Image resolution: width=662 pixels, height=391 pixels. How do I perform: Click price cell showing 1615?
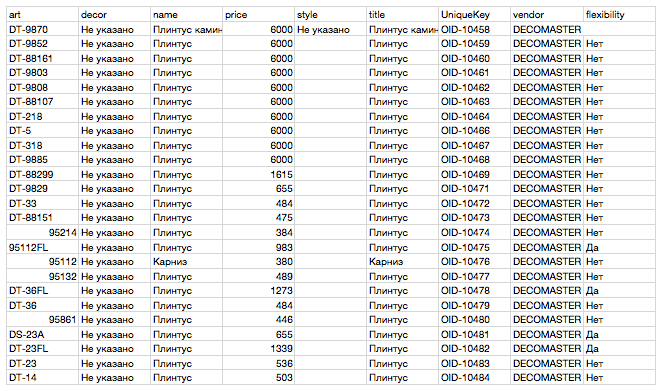(258, 174)
